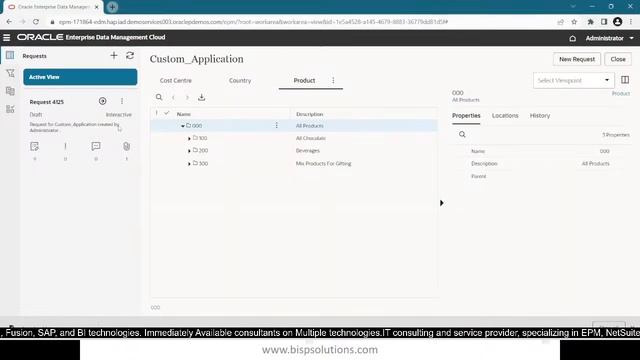The height and width of the screenshot is (360, 640).
Task: Open the request comments icon
Action: (x=96, y=146)
